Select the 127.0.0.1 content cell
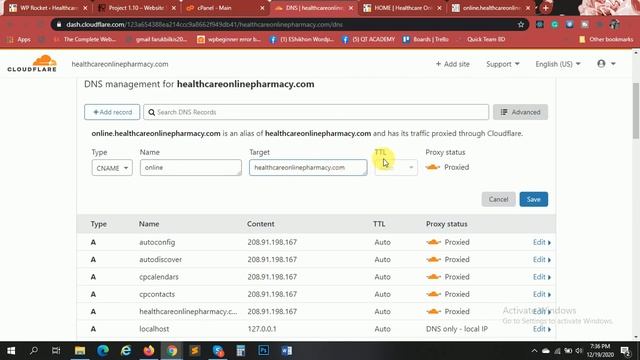 coord(262,329)
